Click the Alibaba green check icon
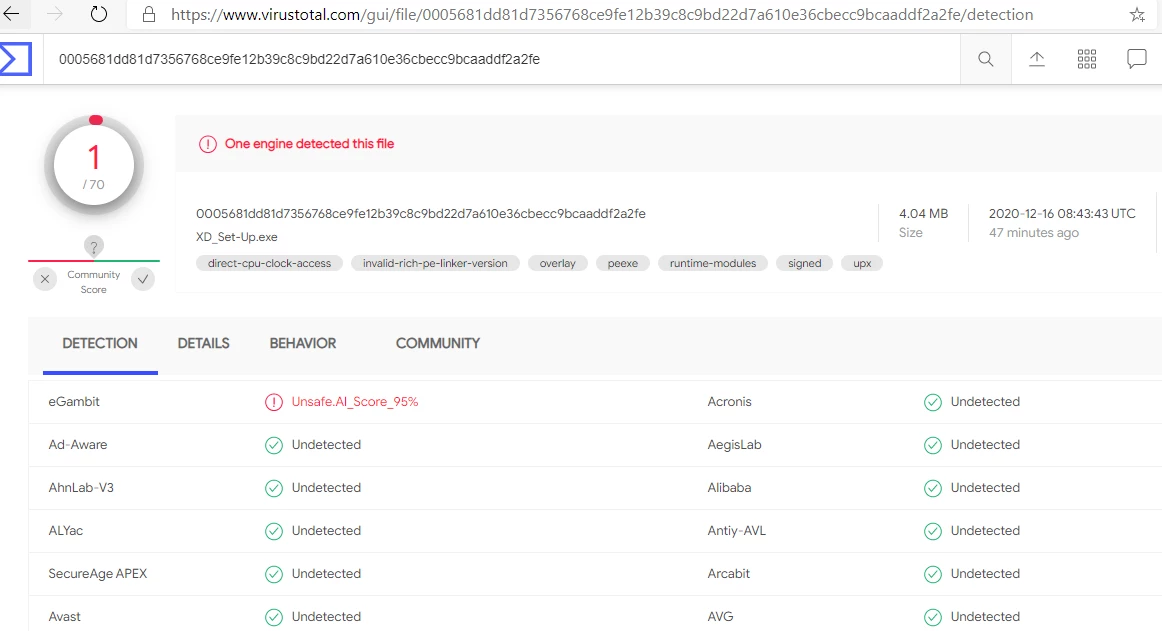The width and height of the screenshot is (1162, 631). [933, 488]
